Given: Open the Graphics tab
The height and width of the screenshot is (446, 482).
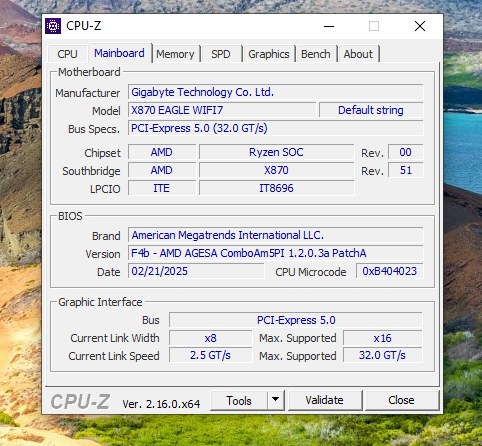Looking at the screenshot, I should (269, 54).
